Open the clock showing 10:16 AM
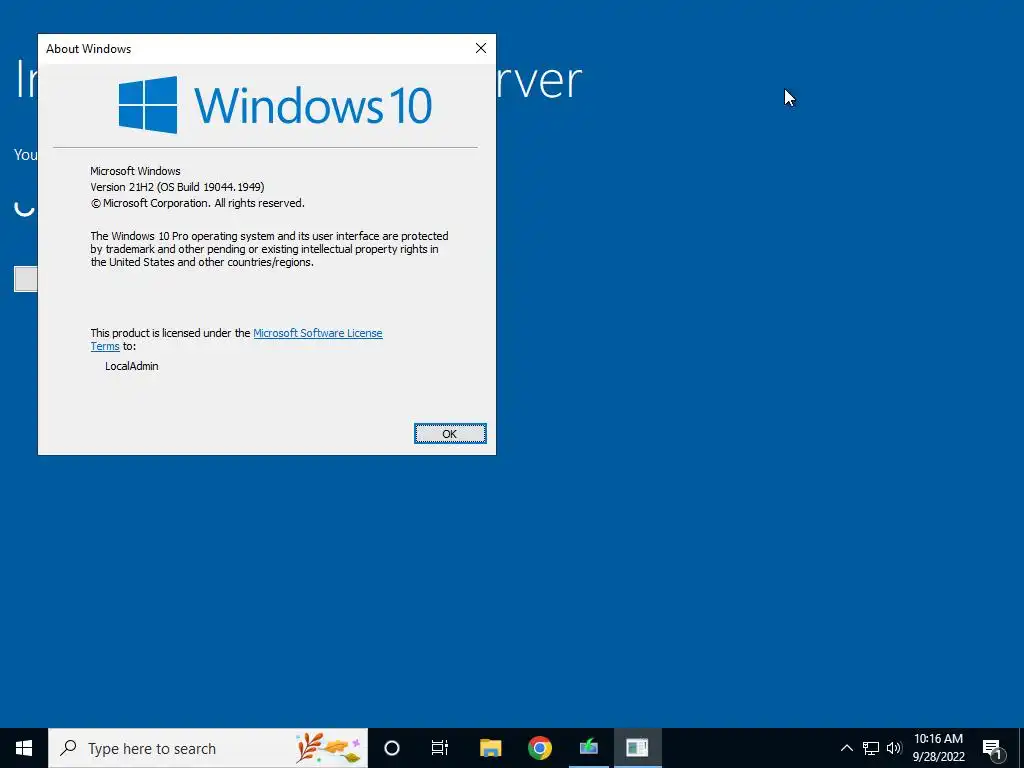The image size is (1024, 768). click(x=938, y=748)
